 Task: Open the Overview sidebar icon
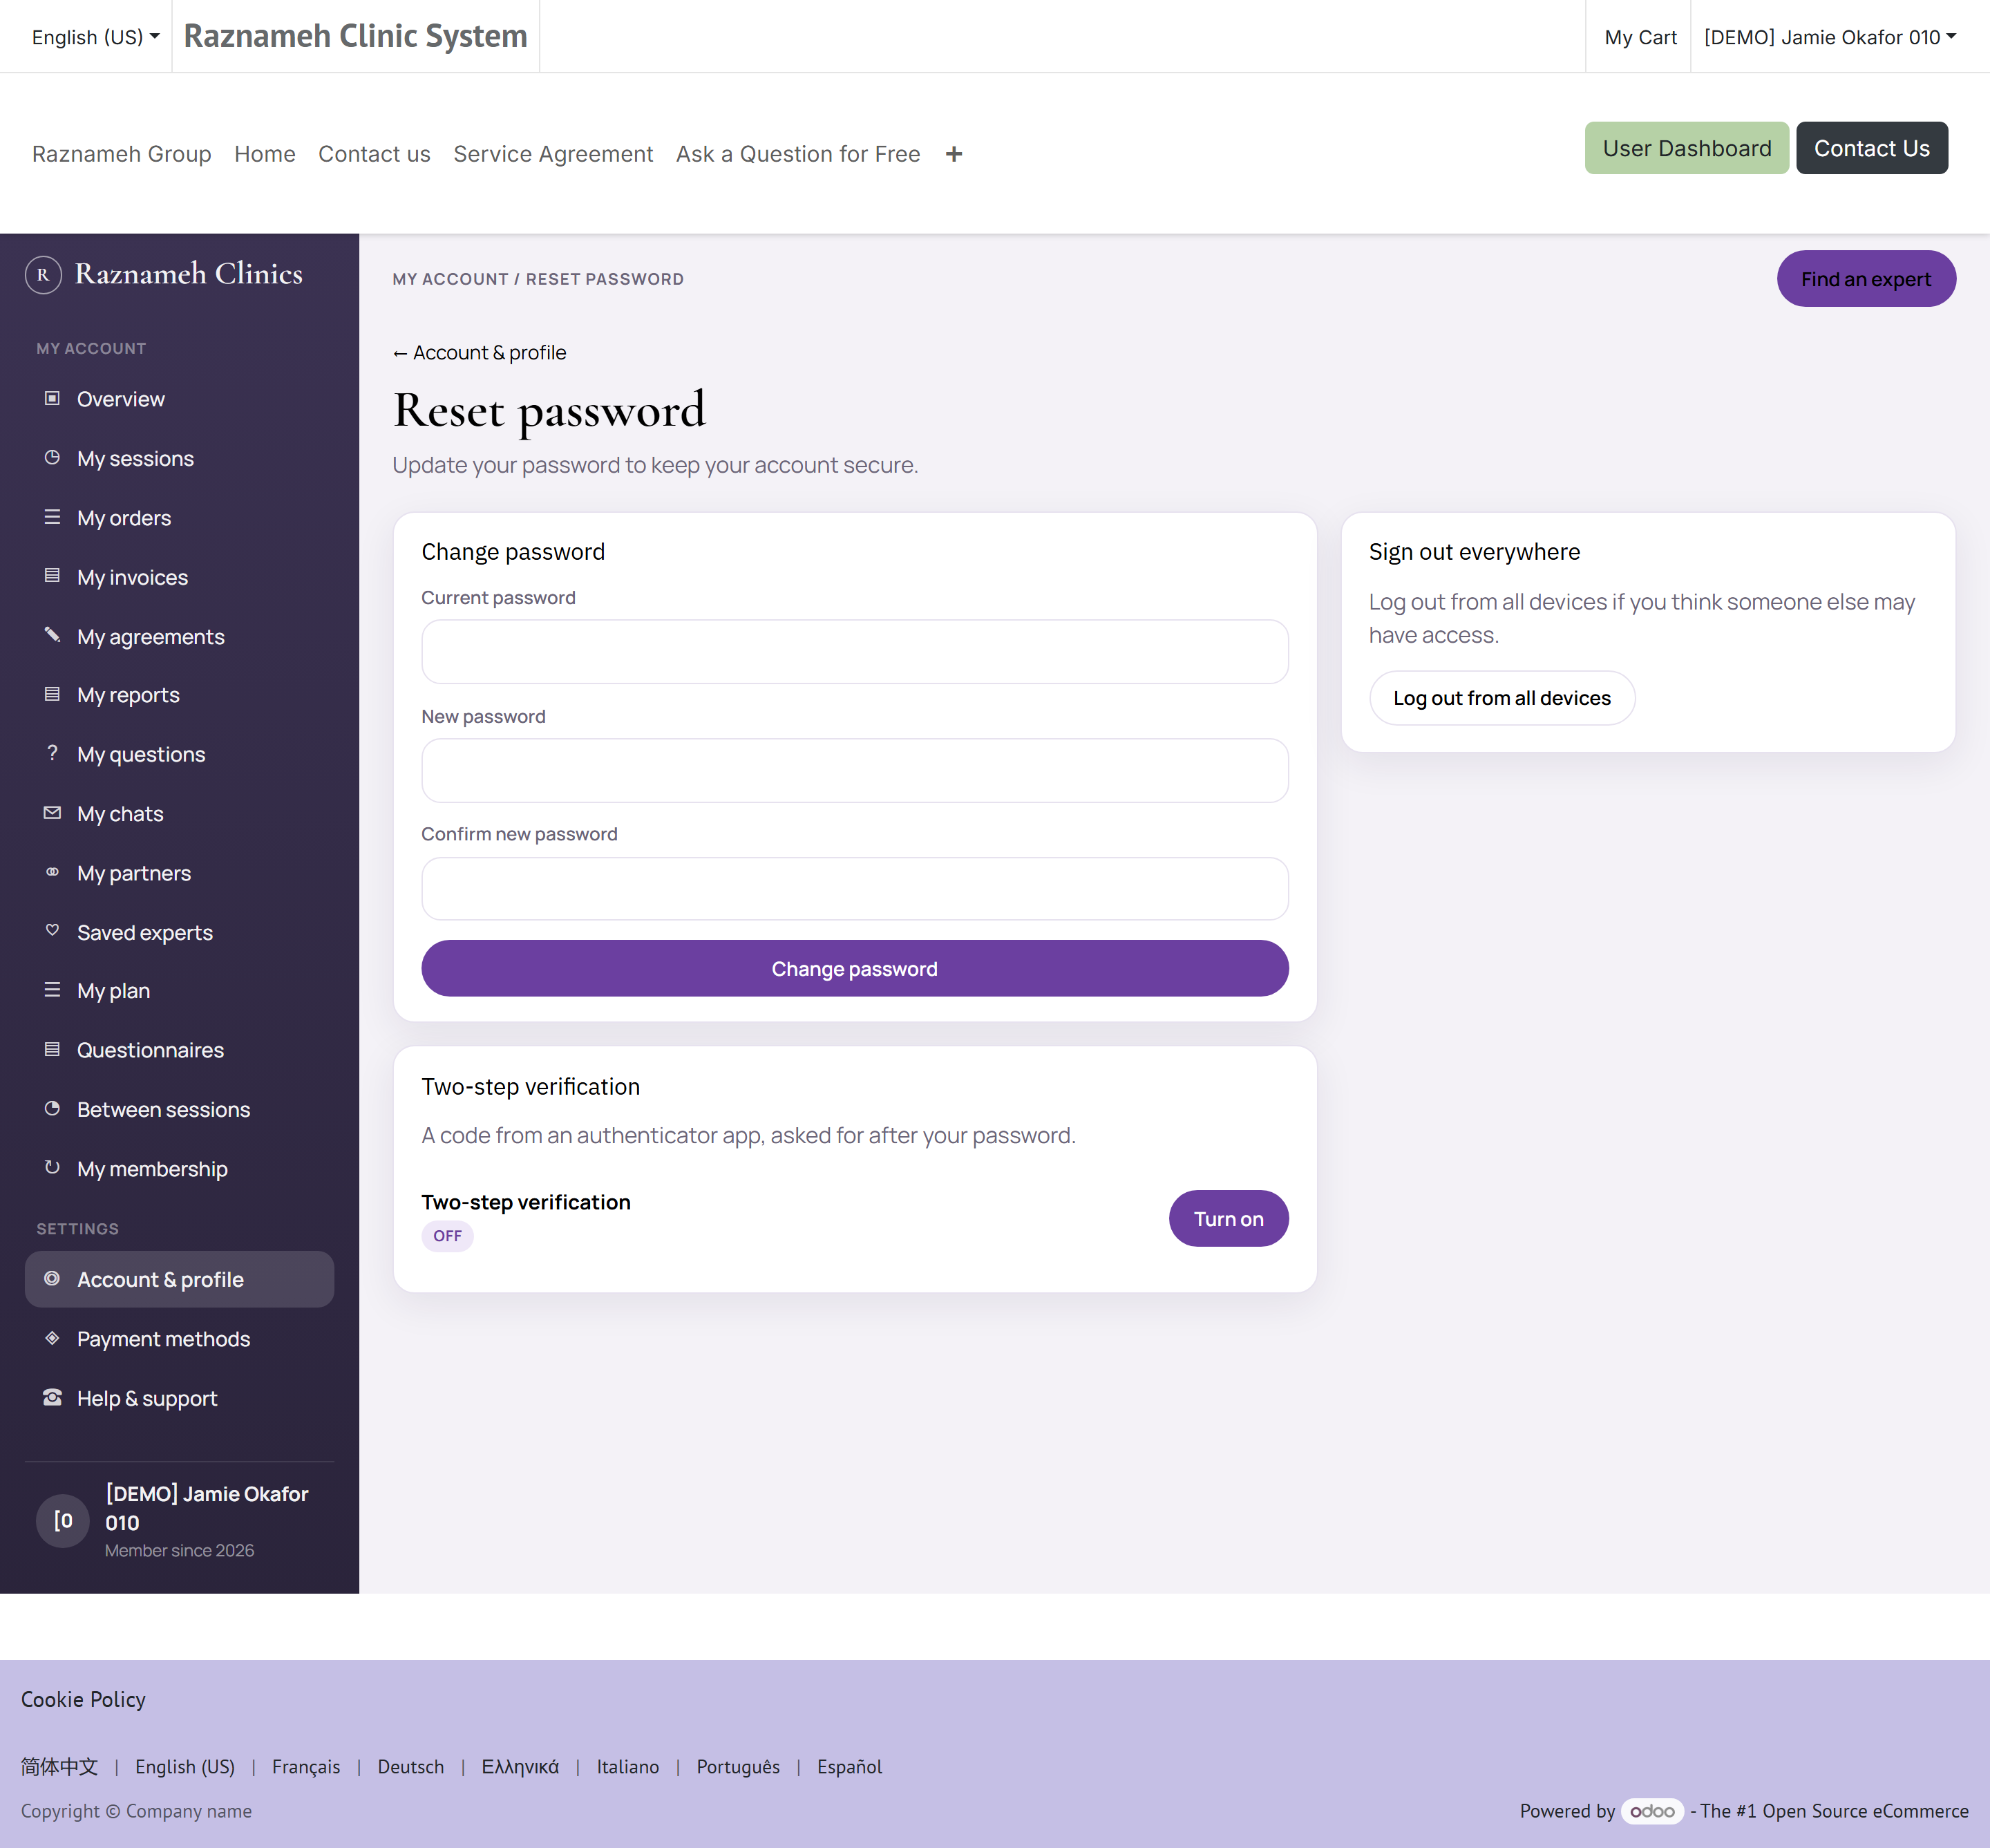point(52,398)
